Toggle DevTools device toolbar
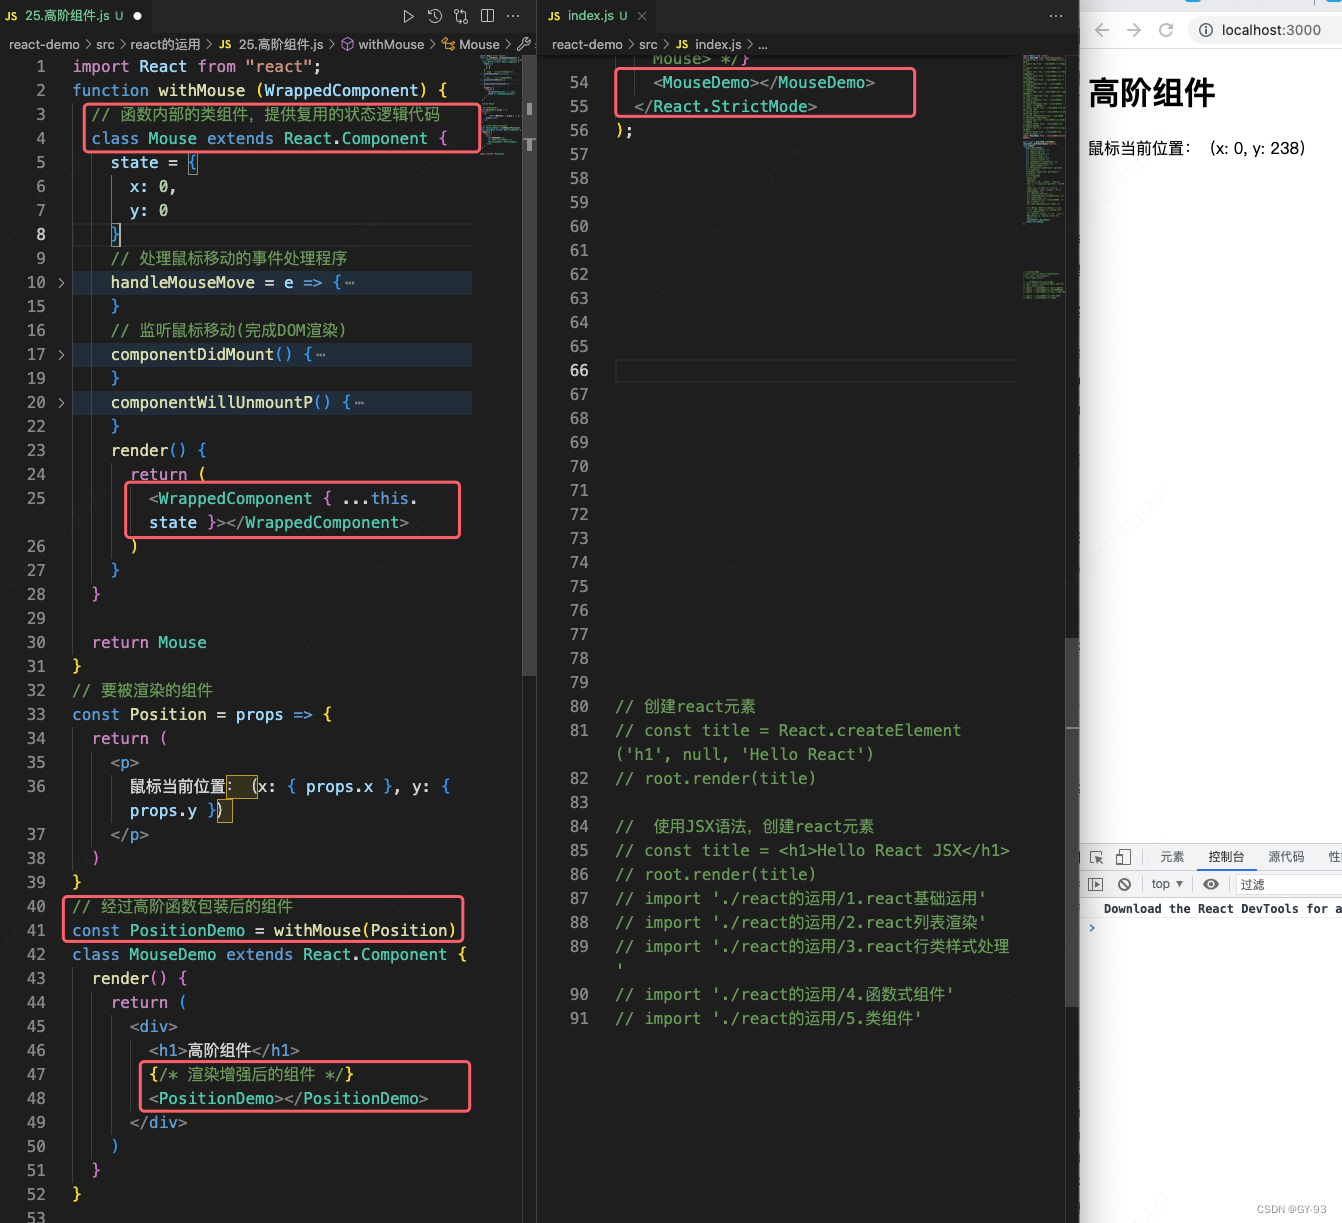 [1123, 857]
